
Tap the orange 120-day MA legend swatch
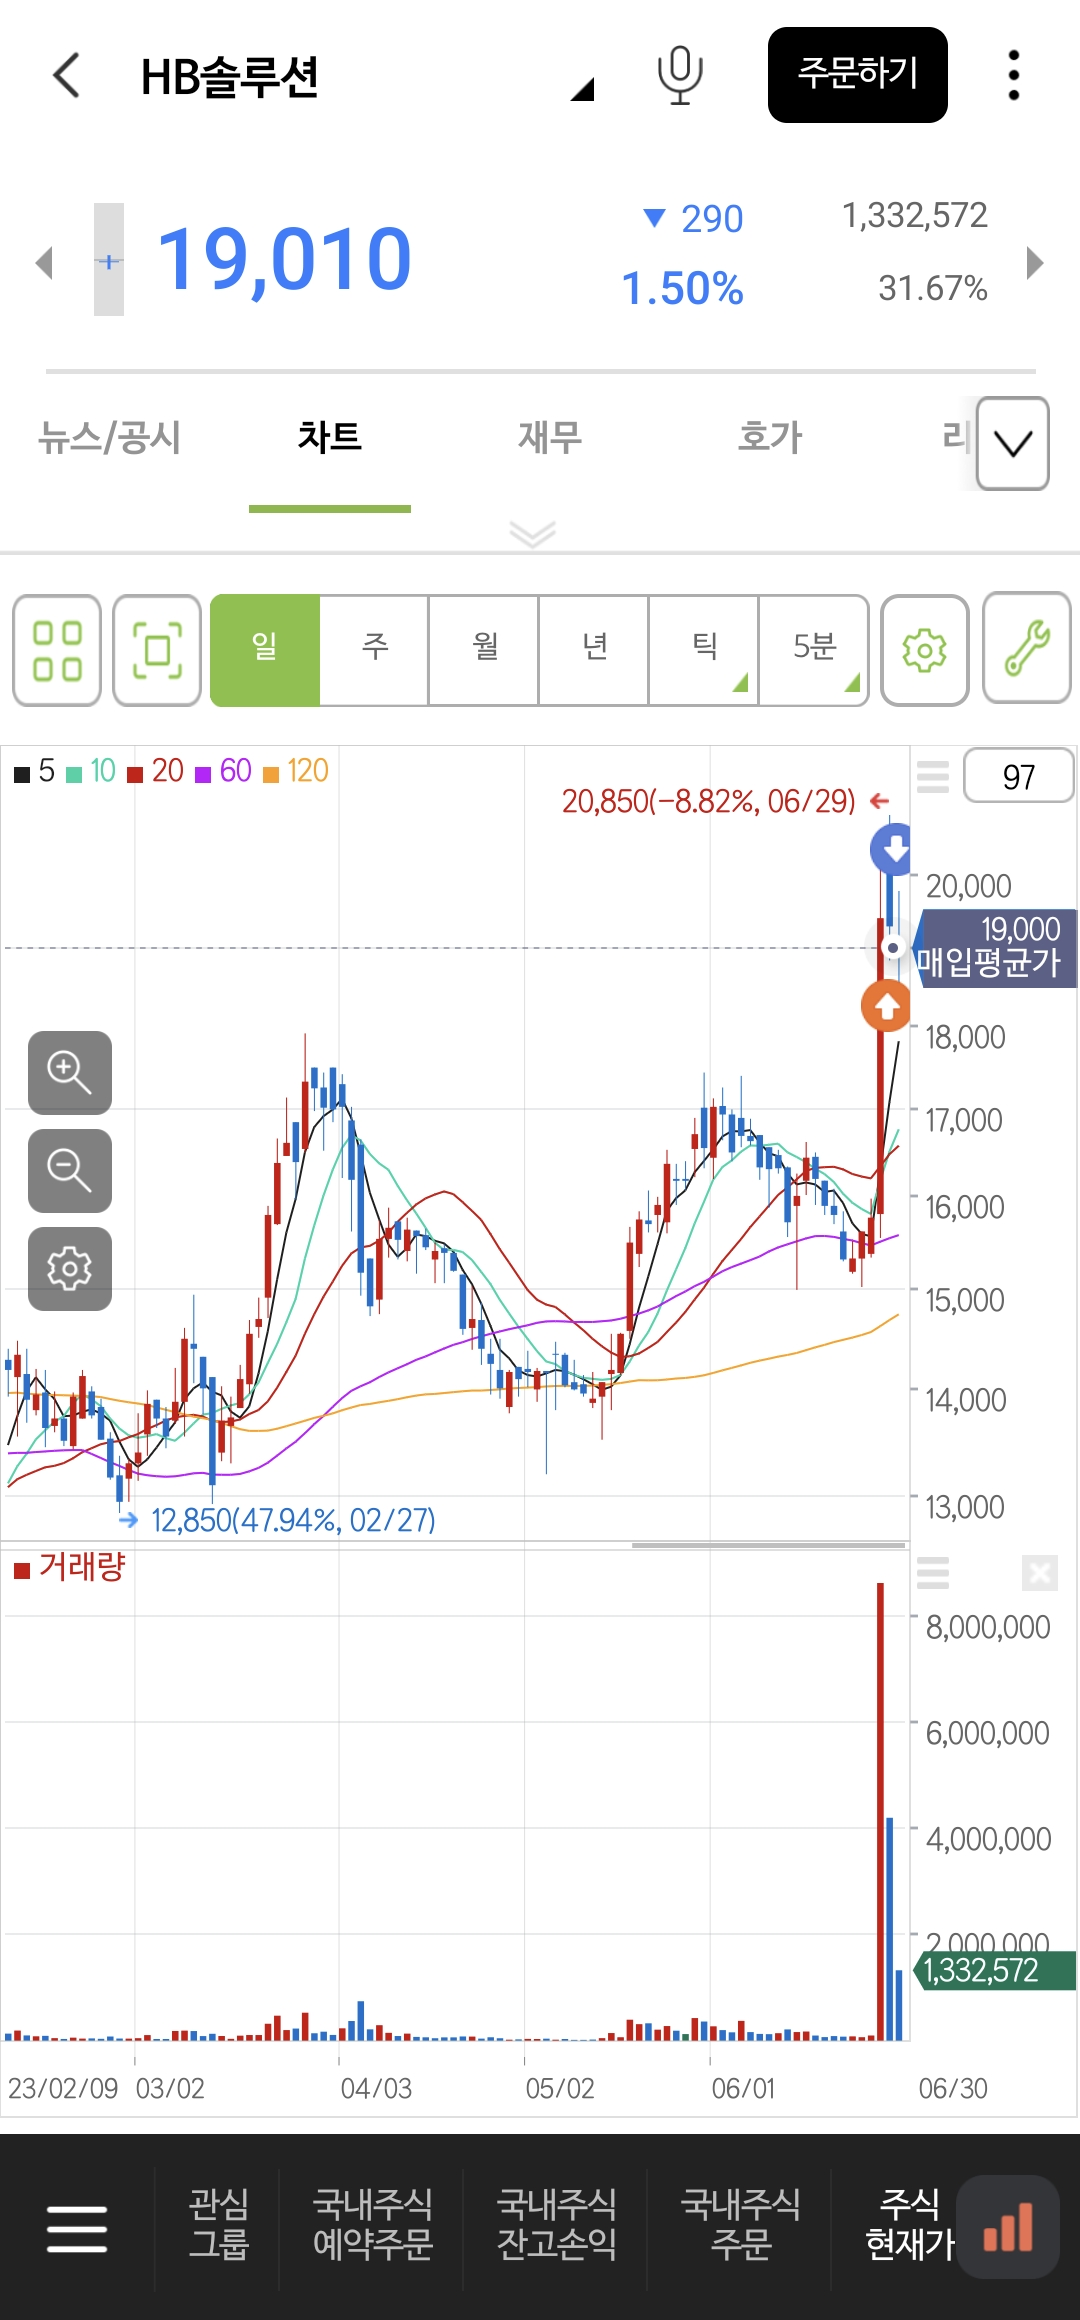pos(270,774)
